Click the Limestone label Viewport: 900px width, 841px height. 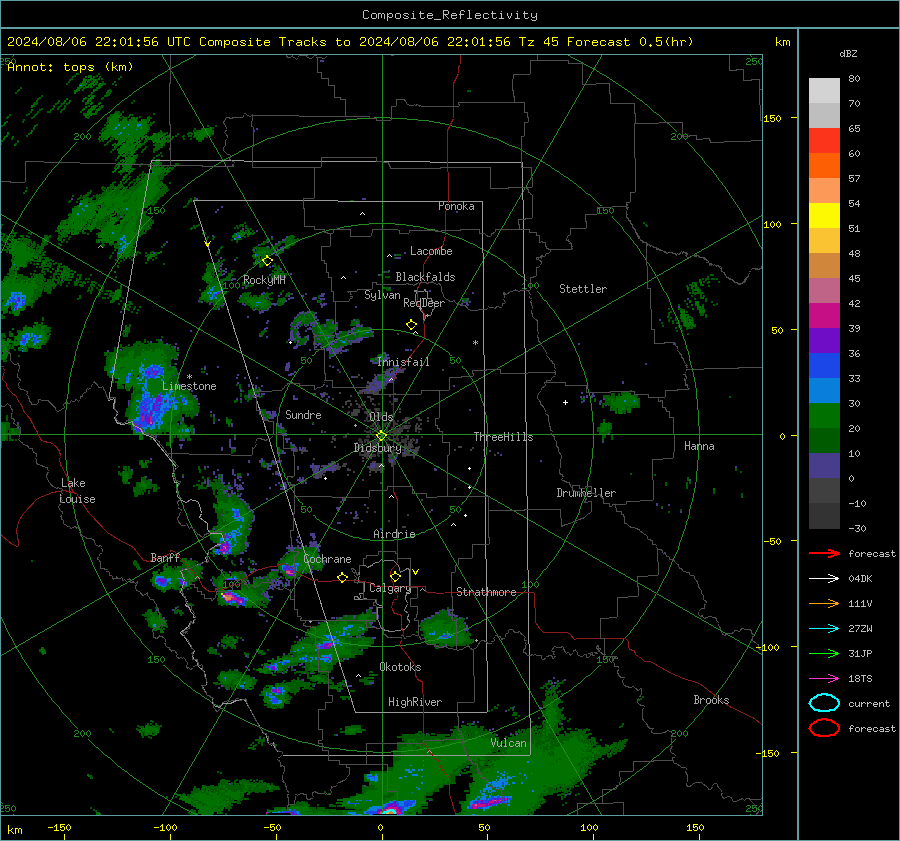[189, 386]
